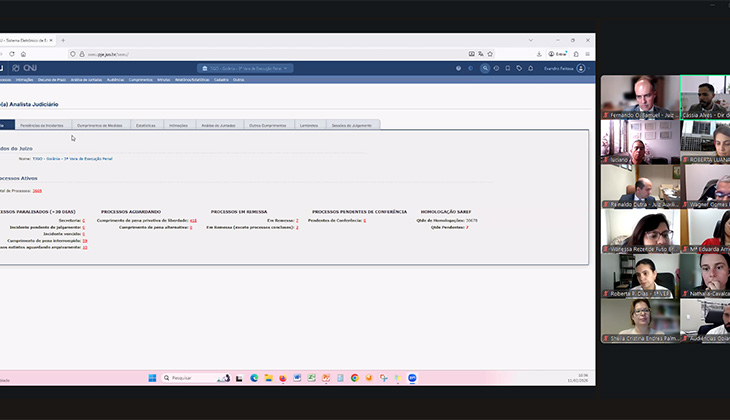Switch to the Intimações tab
This screenshot has width=730, height=420.
click(x=178, y=125)
